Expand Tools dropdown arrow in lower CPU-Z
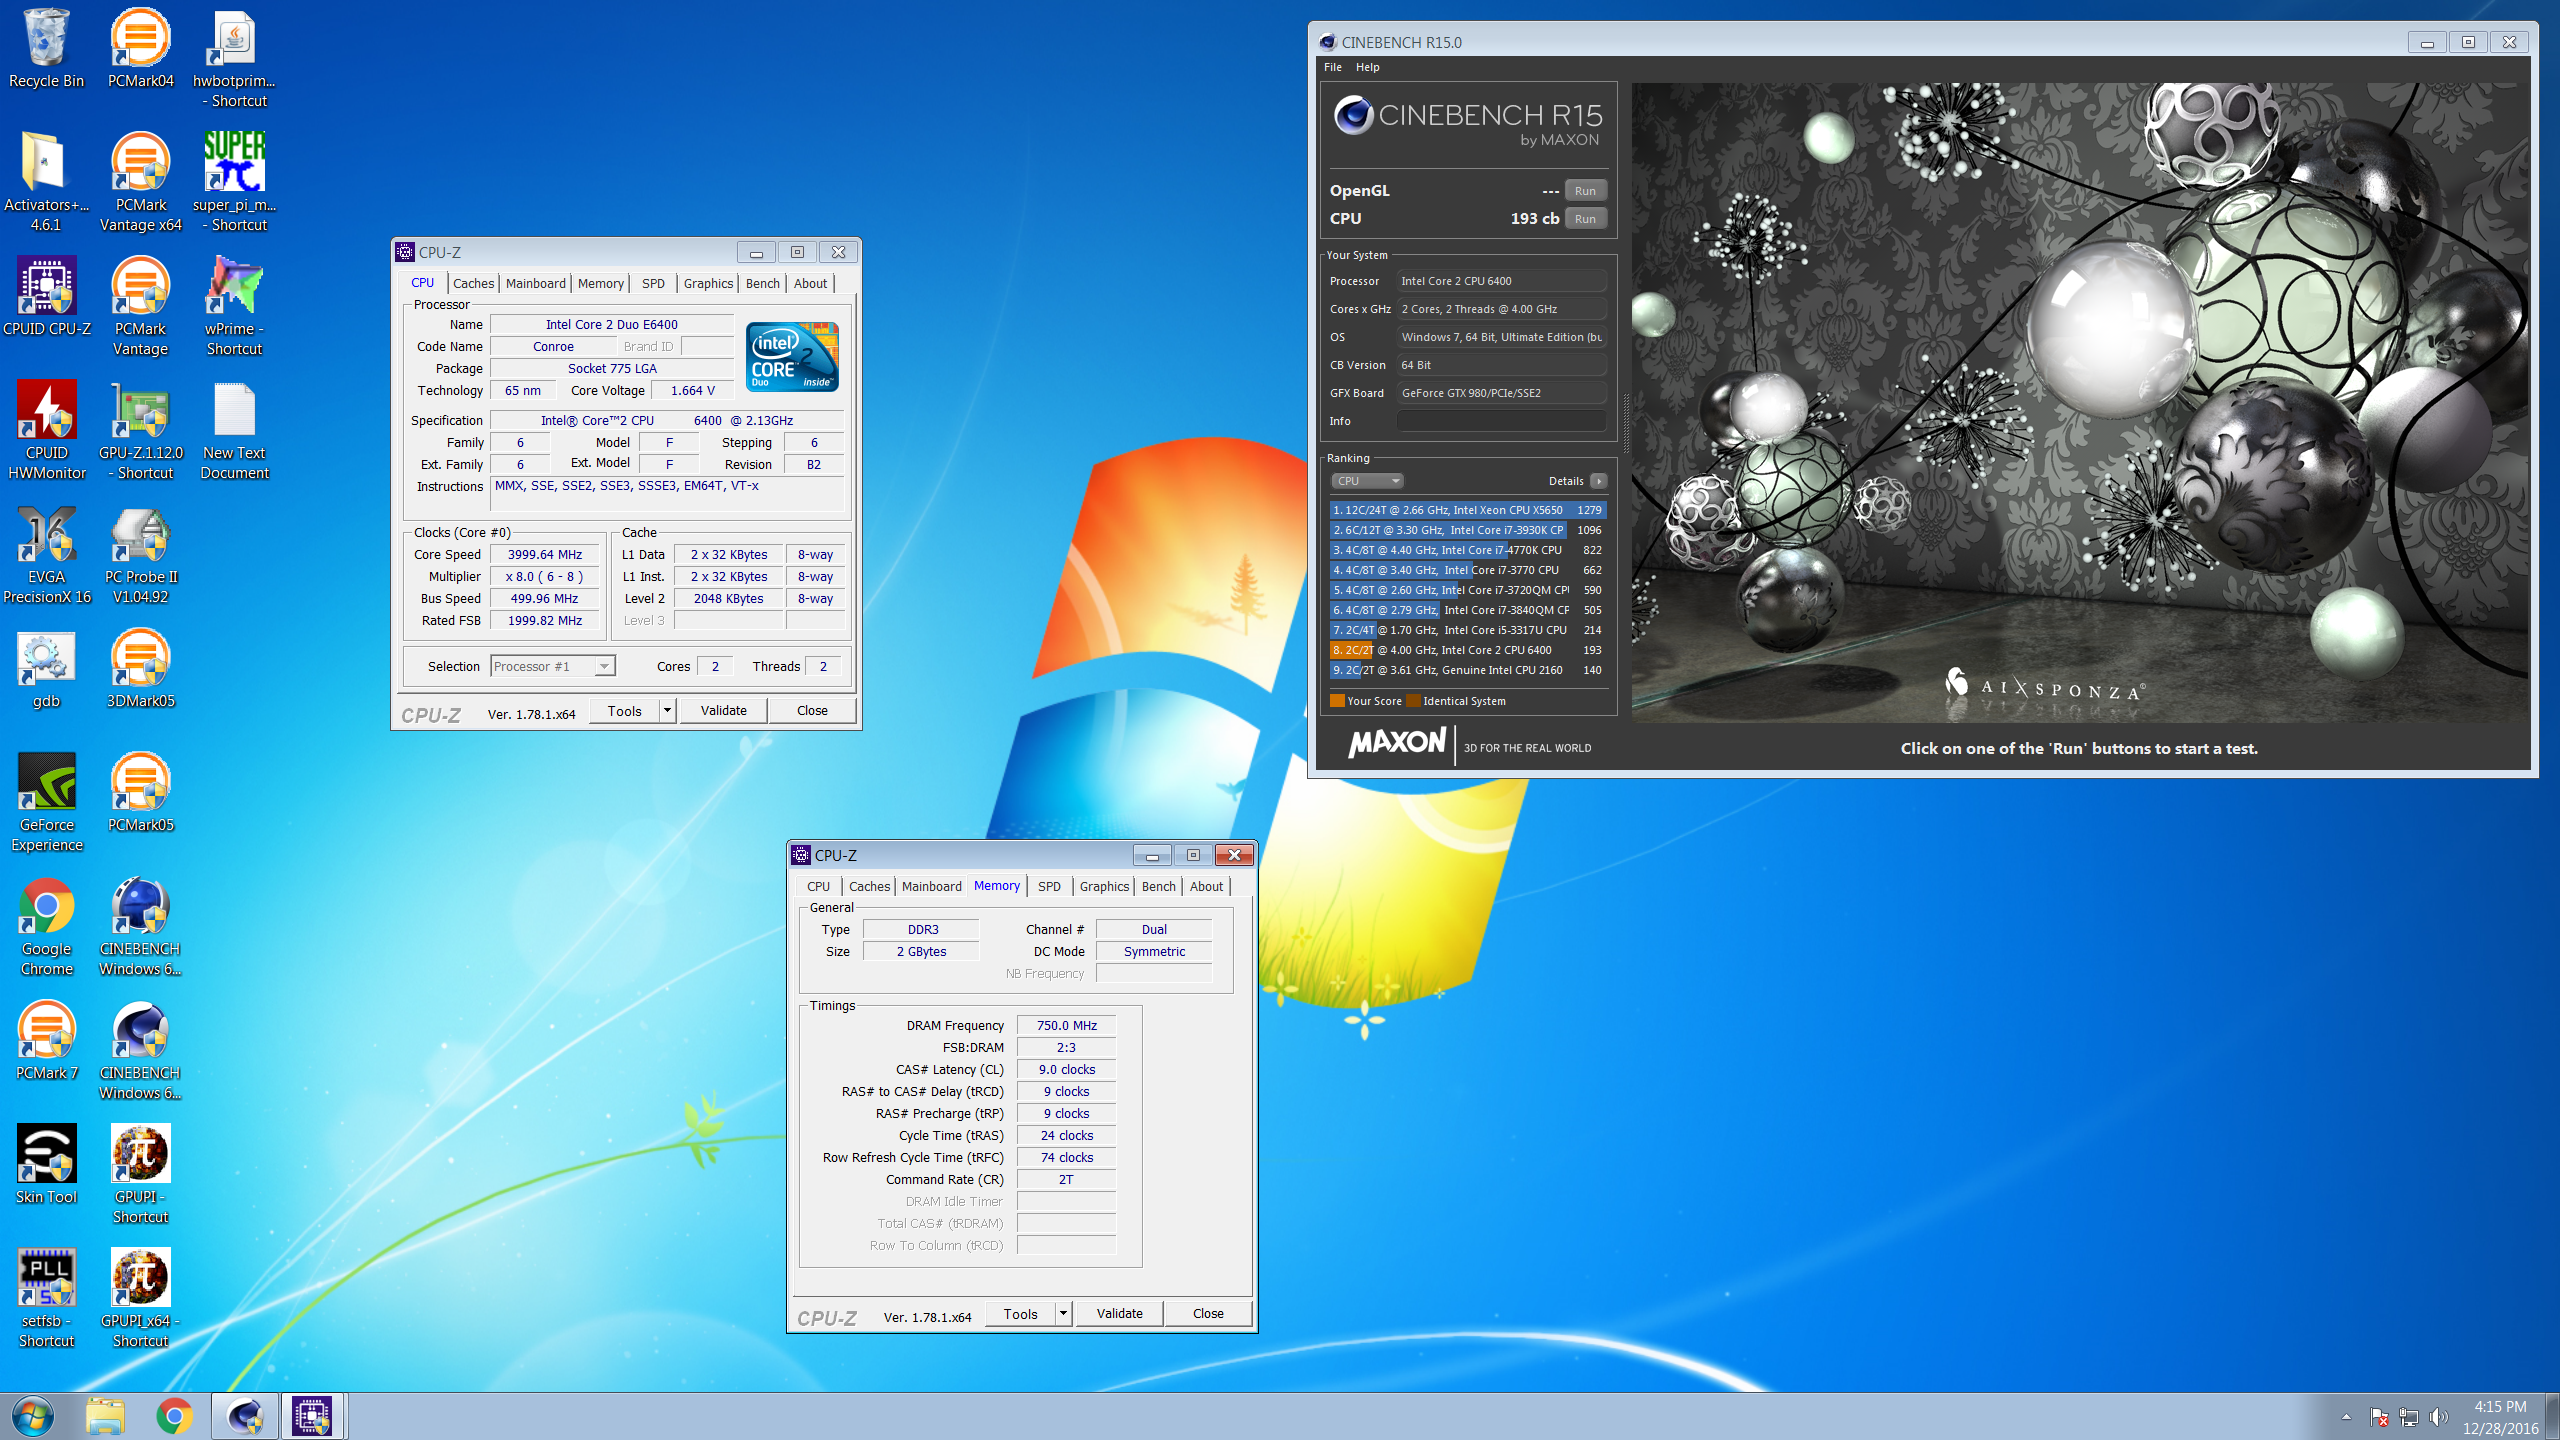 (1064, 1314)
